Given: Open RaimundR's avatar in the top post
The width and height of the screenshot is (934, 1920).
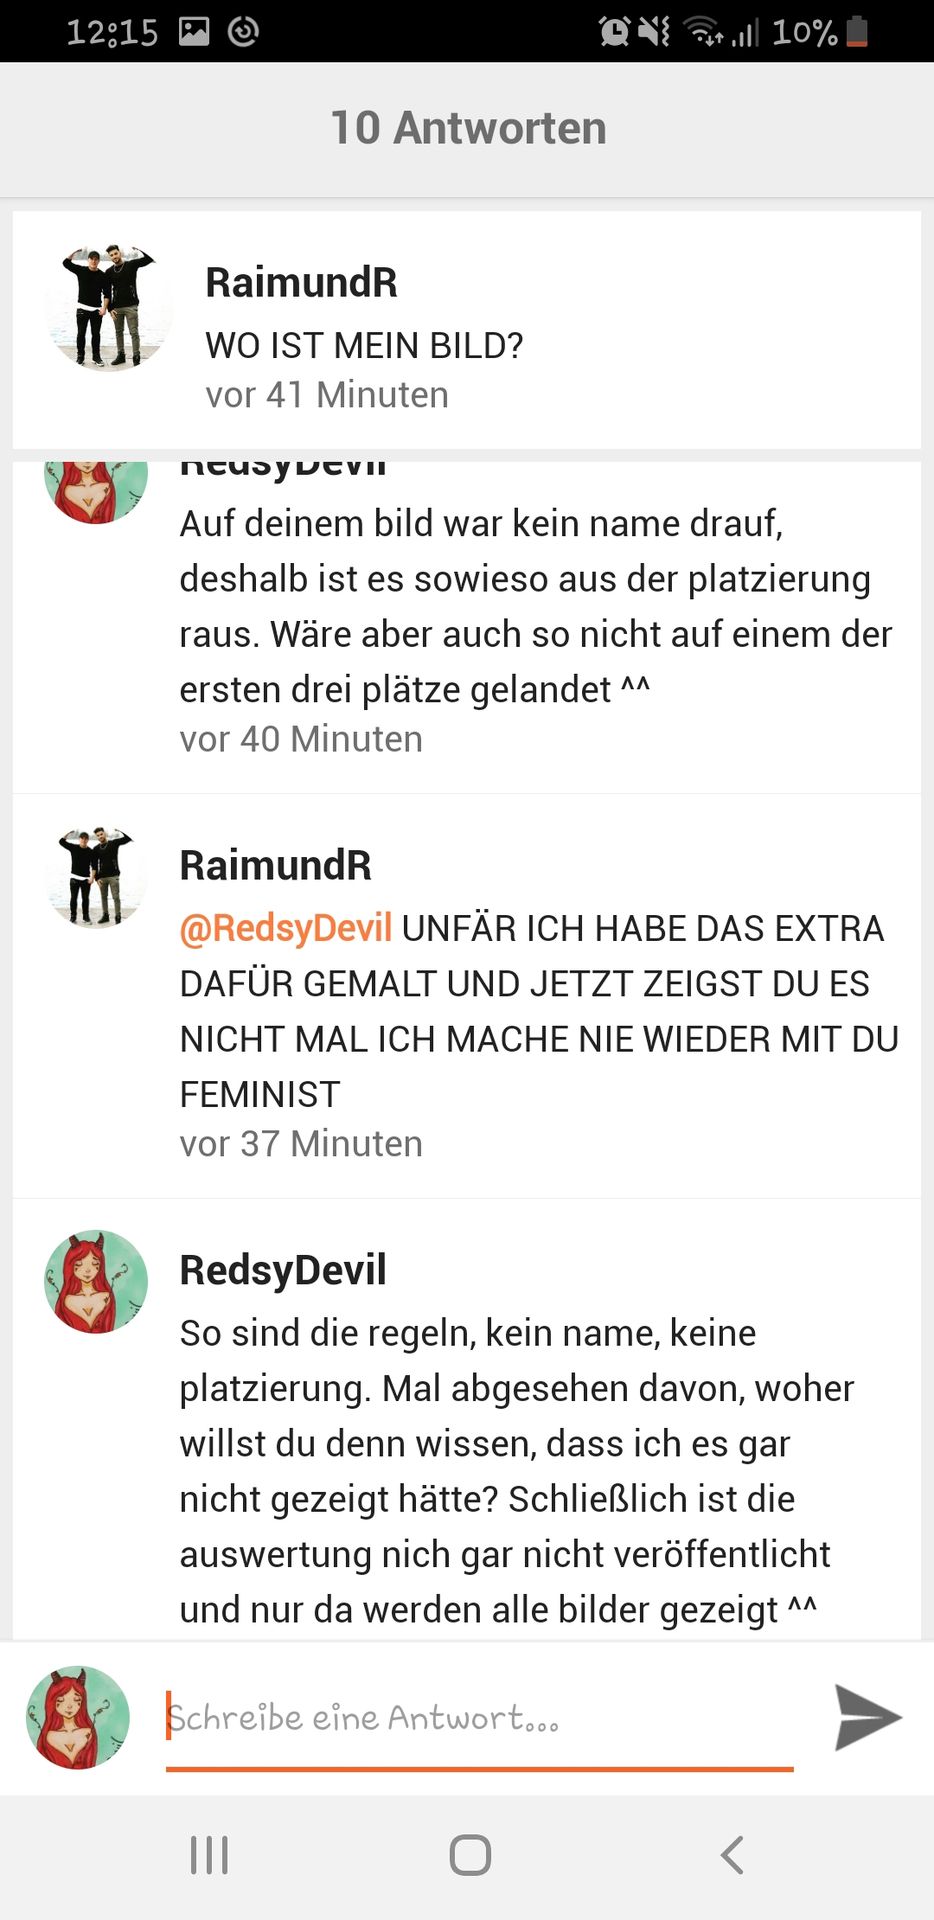Looking at the screenshot, I should (108, 307).
